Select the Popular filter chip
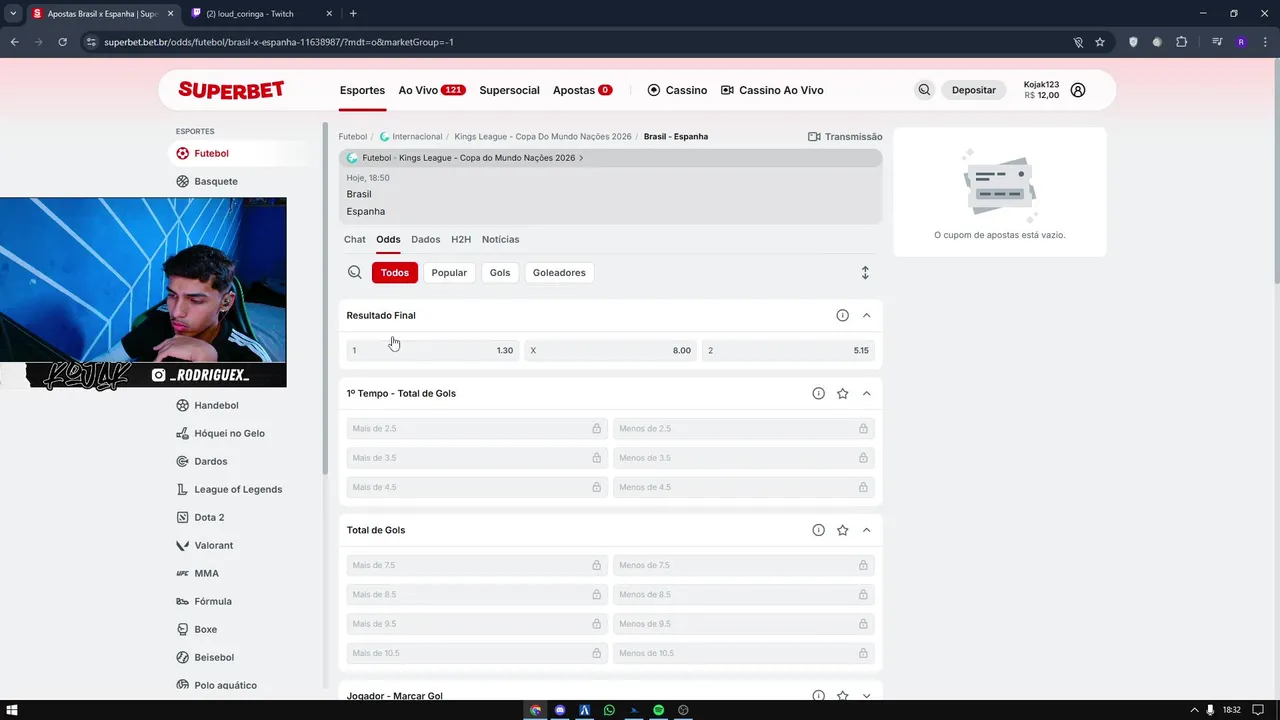The height and width of the screenshot is (720, 1280). pos(449,272)
